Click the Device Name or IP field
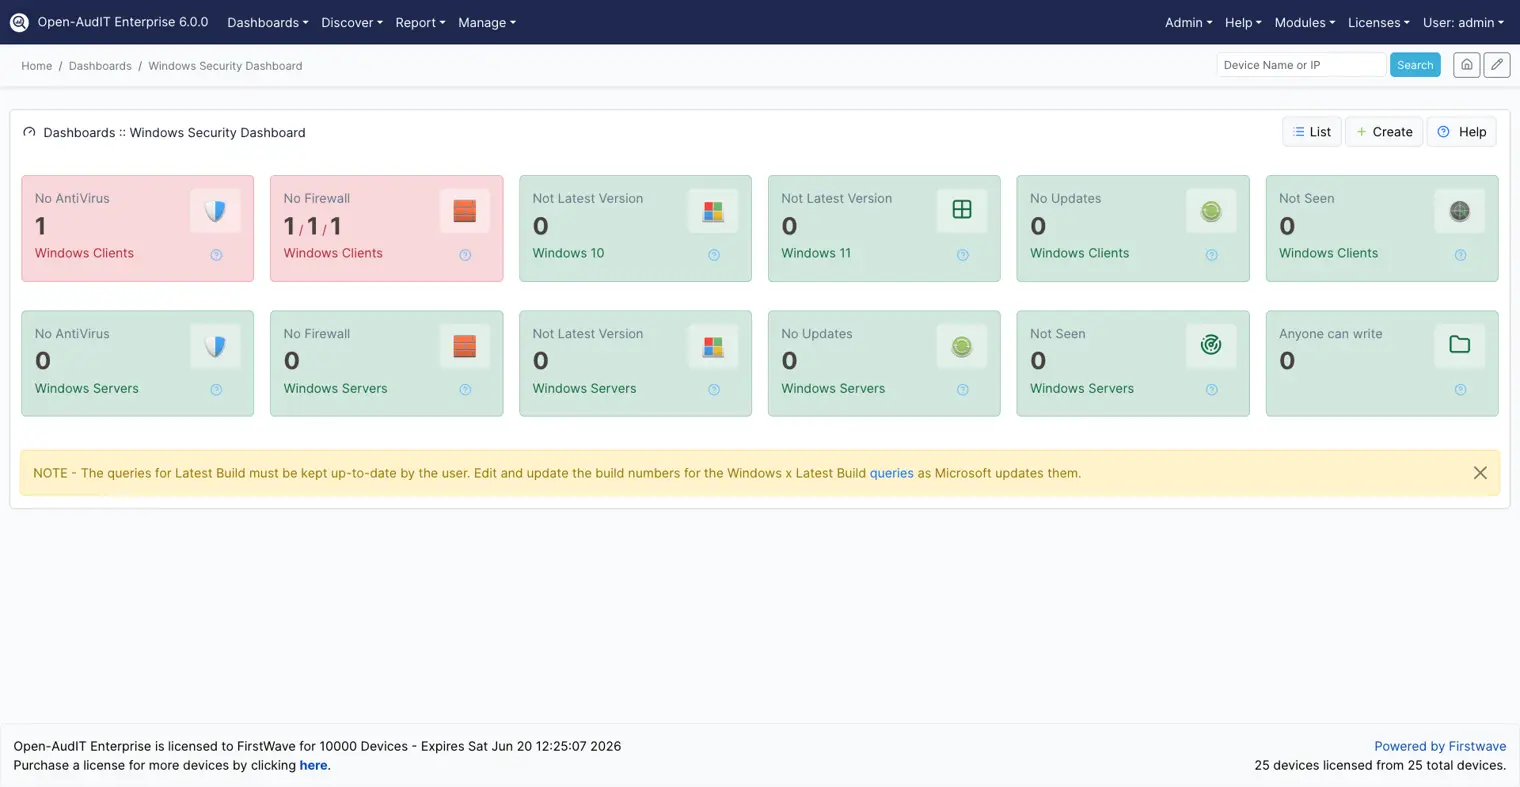Screen dimensions: 1520x787 click(1301, 65)
